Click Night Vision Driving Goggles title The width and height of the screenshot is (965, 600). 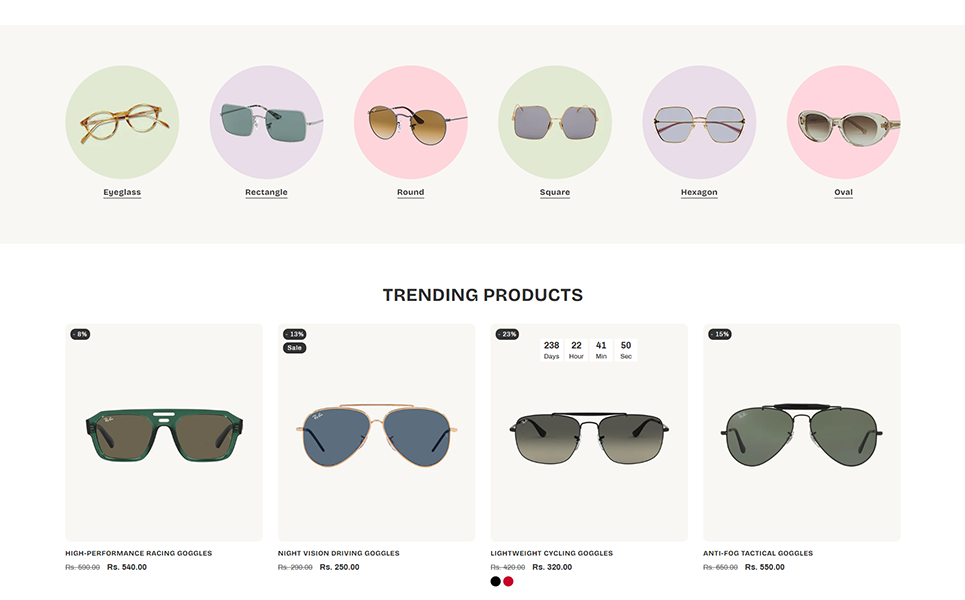click(338, 553)
